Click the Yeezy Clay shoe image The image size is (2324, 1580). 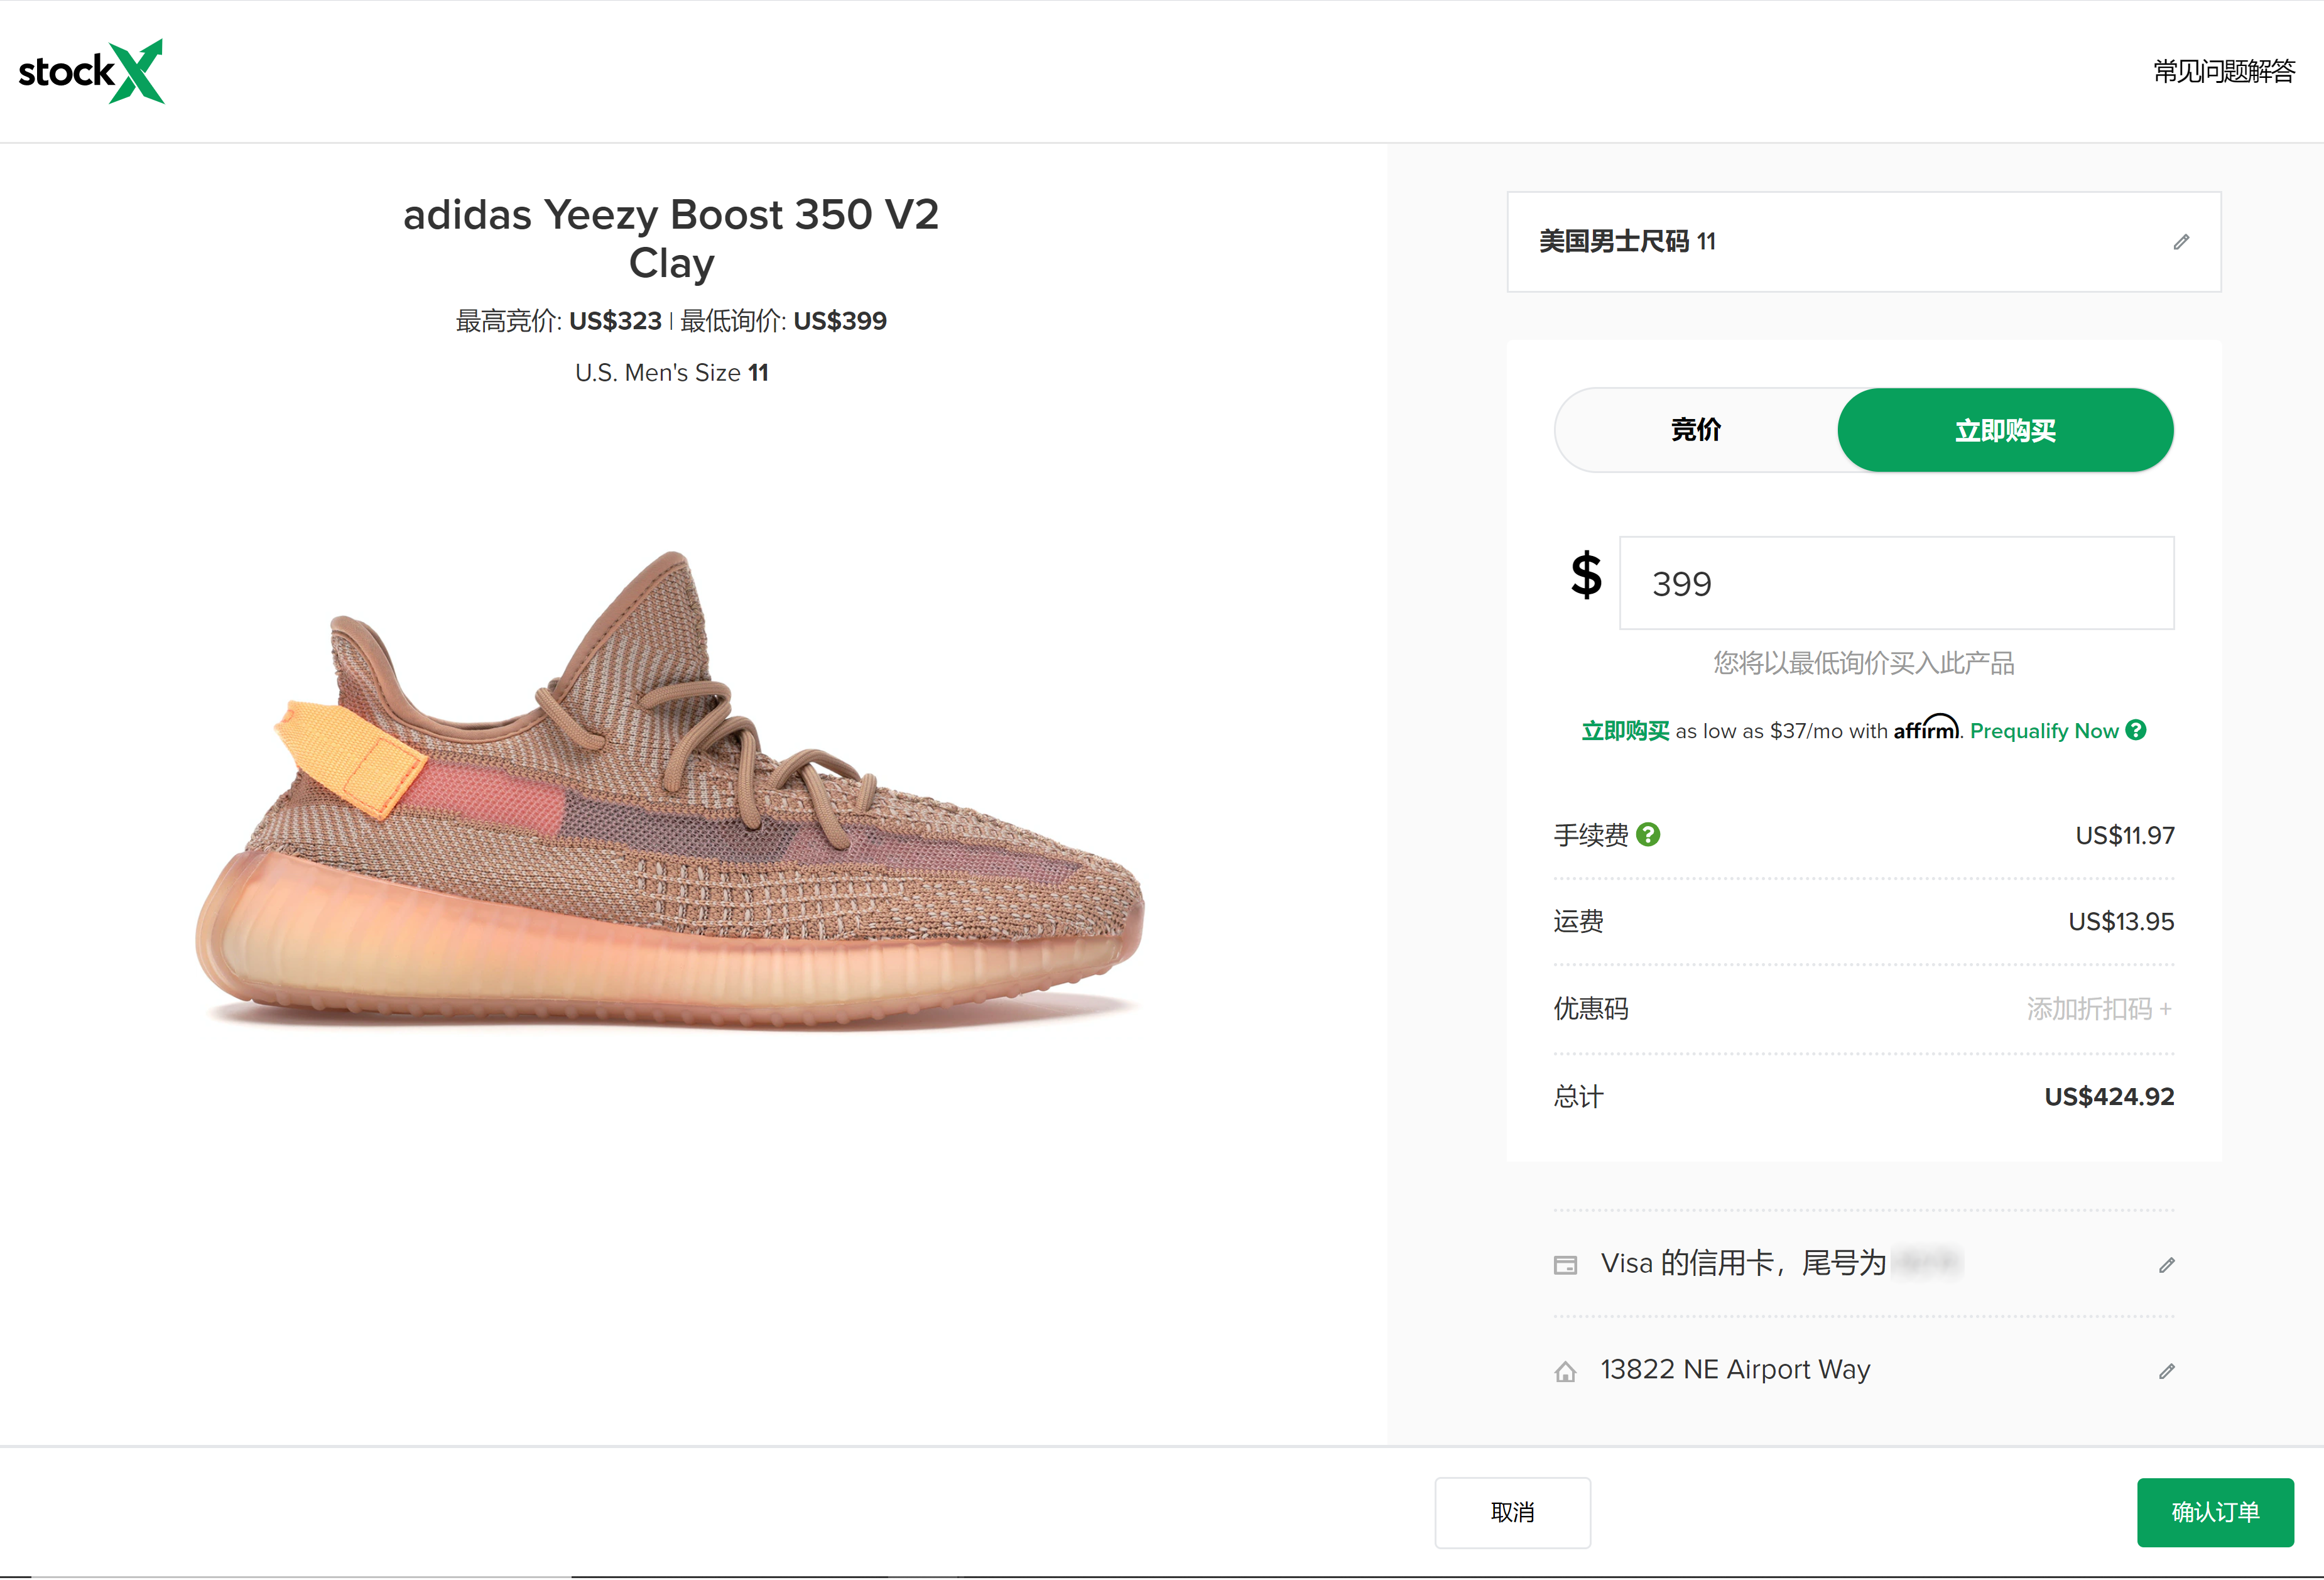pos(670,790)
